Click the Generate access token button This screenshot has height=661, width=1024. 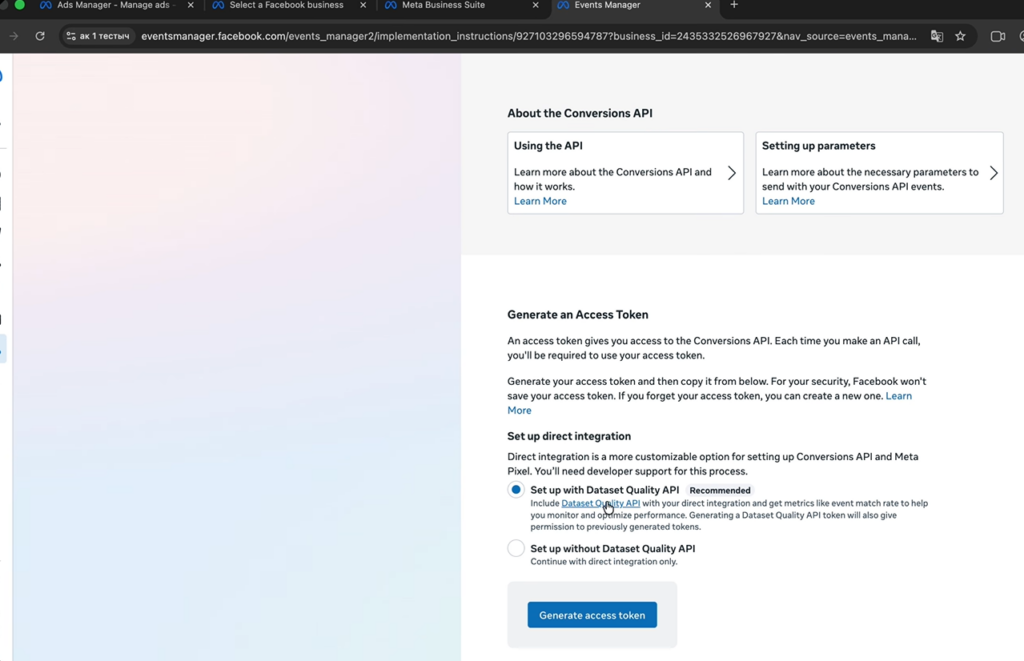click(x=592, y=615)
